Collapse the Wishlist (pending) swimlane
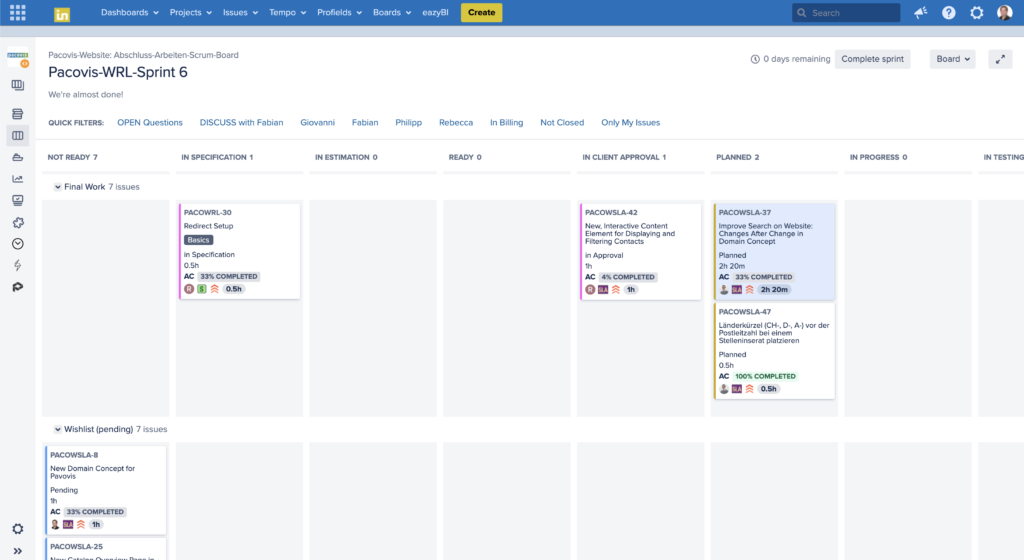This screenshot has width=1024, height=560. click(57, 429)
